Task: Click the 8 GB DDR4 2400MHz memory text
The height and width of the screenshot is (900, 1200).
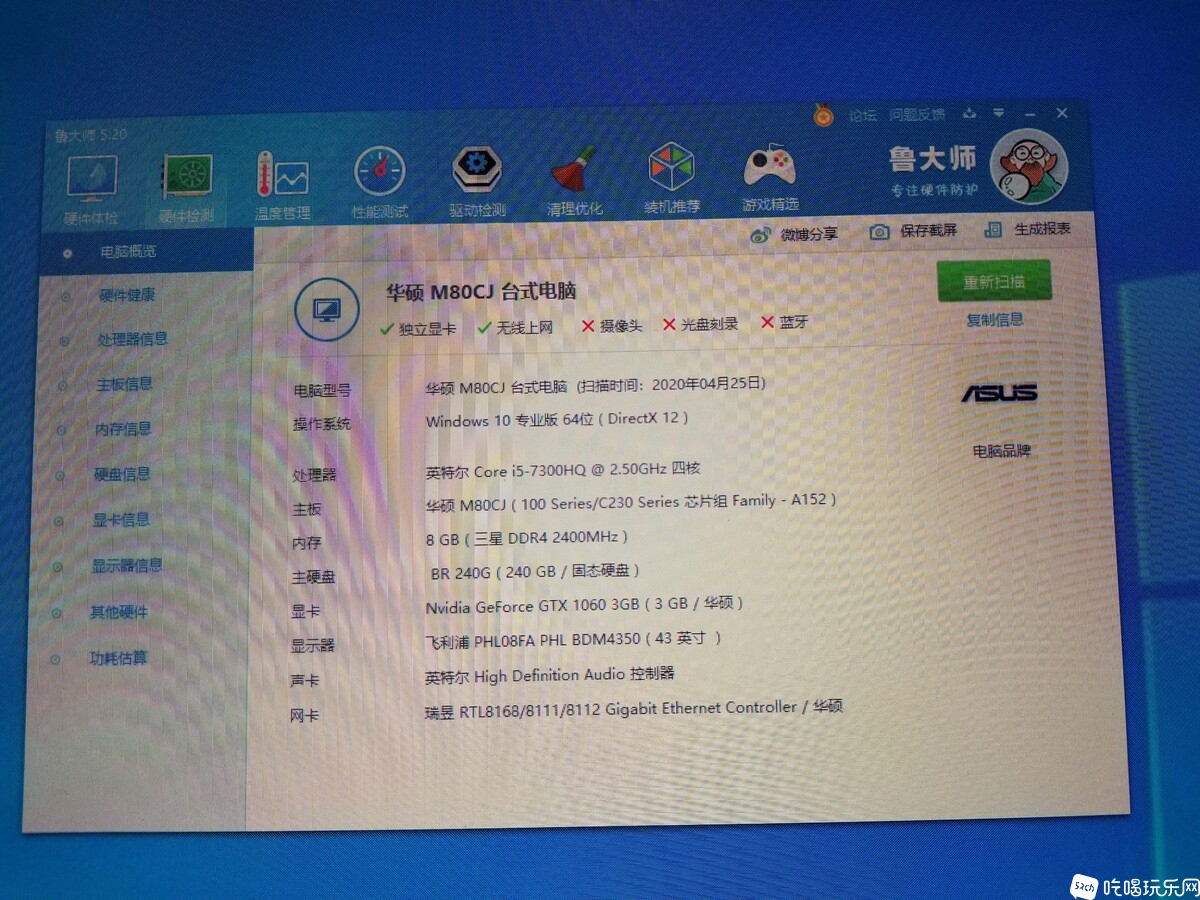Action: pyautogui.click(x=527, y=538)
